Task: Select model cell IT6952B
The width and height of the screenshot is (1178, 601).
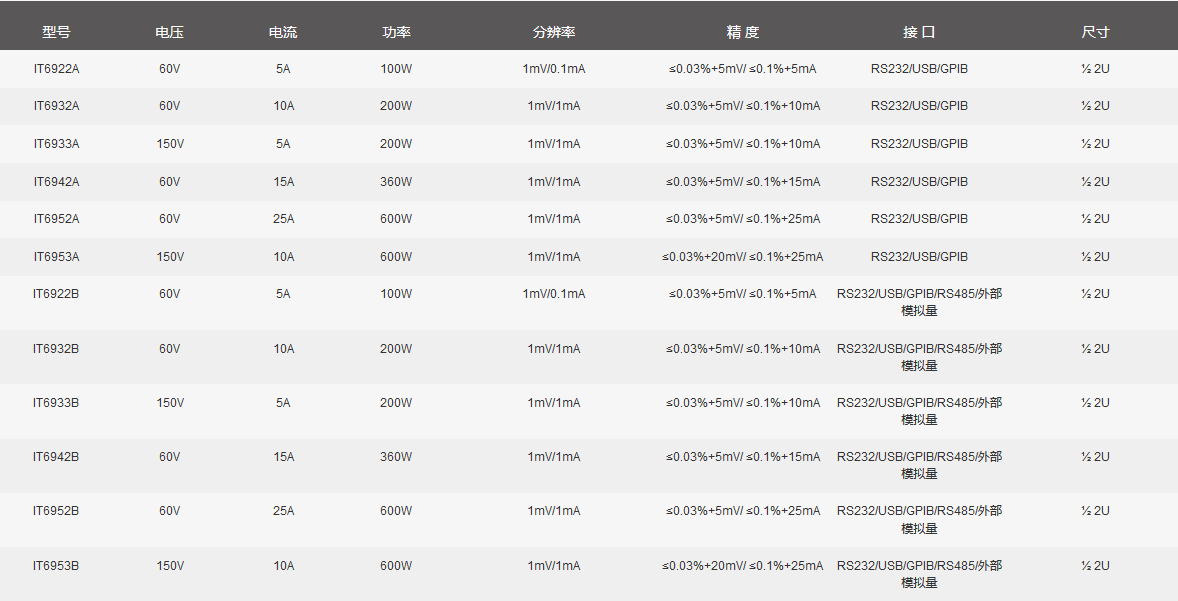Action: pos(56,511)
